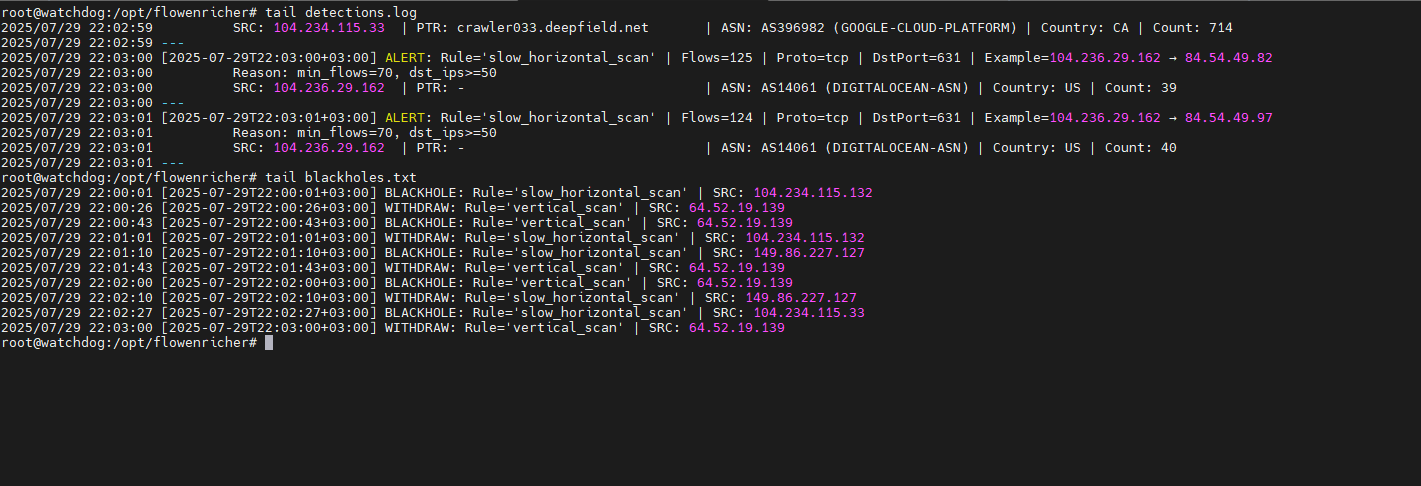This screenshot has height=486, width=1421.
Task: Click the 'Flows=125' value
Action: pos(717,57)
